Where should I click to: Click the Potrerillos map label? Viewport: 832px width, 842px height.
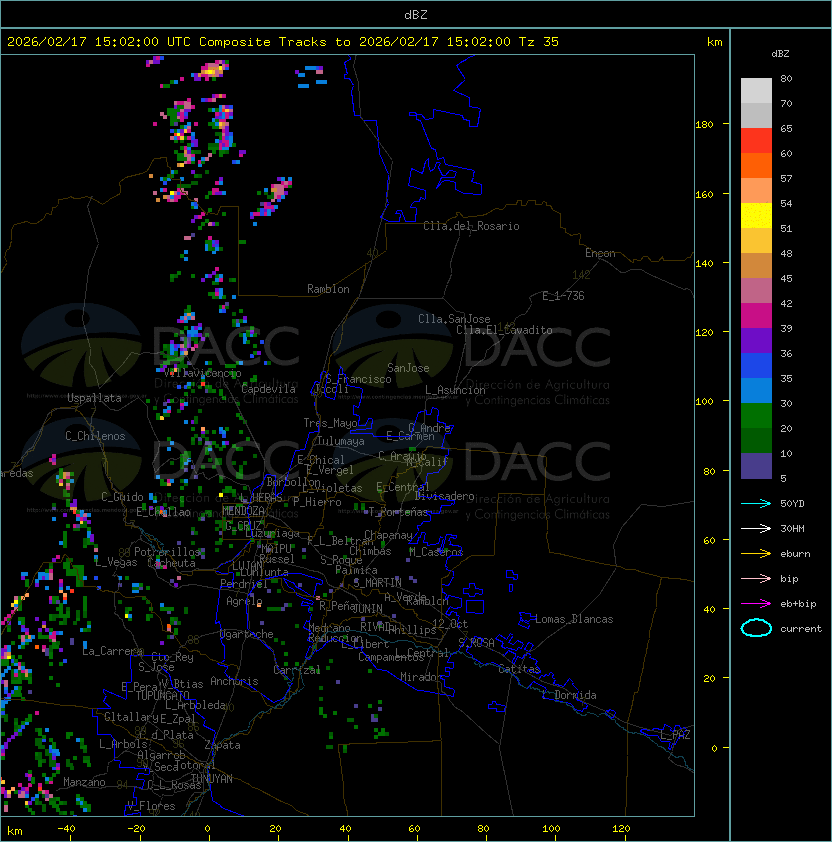pos(167,552)
